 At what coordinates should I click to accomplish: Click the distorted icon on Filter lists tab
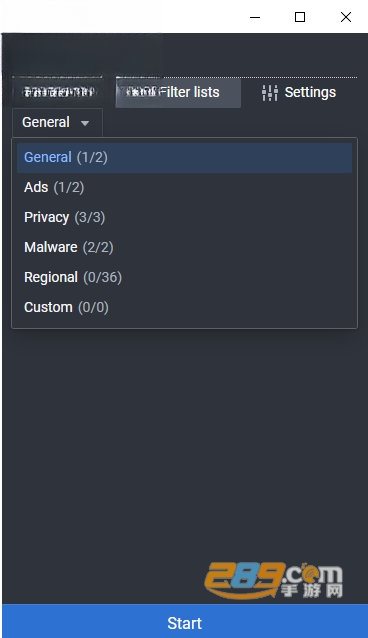pos(140,92)
